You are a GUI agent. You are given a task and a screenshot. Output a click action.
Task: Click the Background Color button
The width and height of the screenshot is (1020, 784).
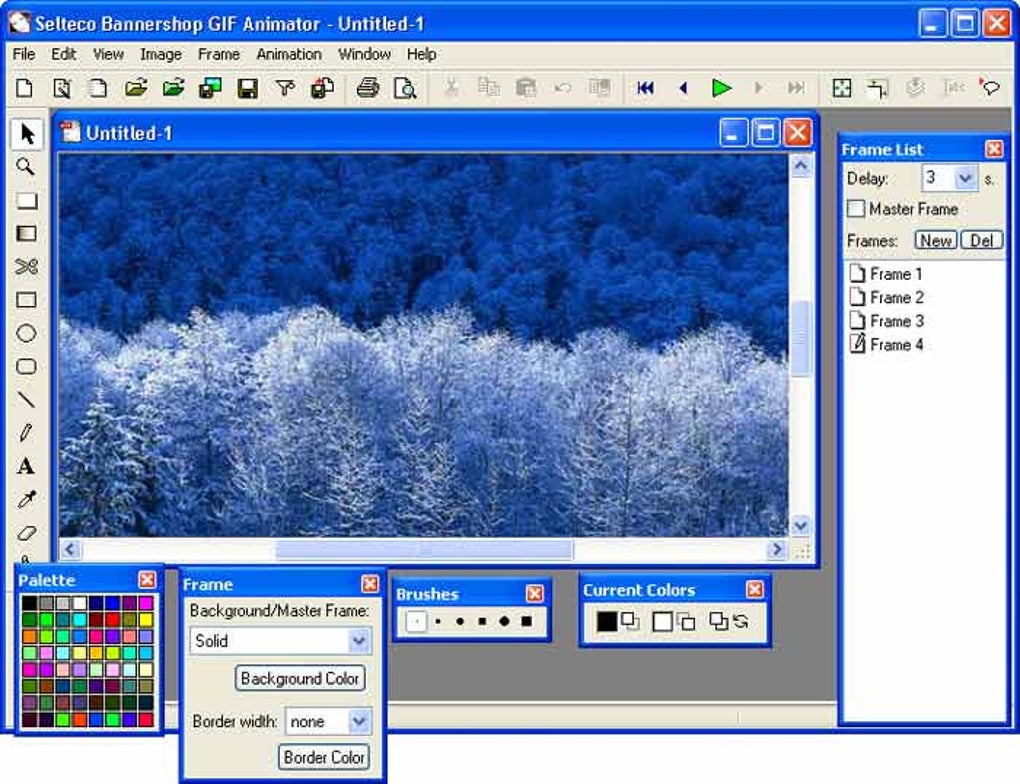[x=300, y=679]
